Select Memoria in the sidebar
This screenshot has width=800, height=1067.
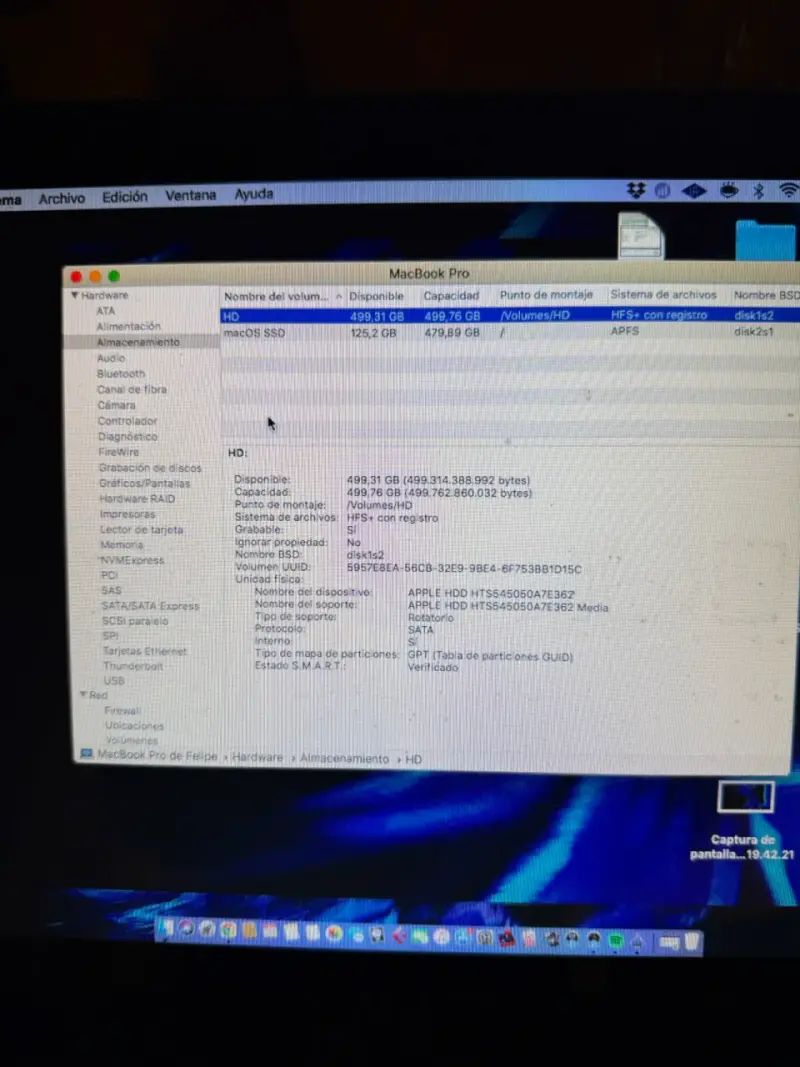122,544
